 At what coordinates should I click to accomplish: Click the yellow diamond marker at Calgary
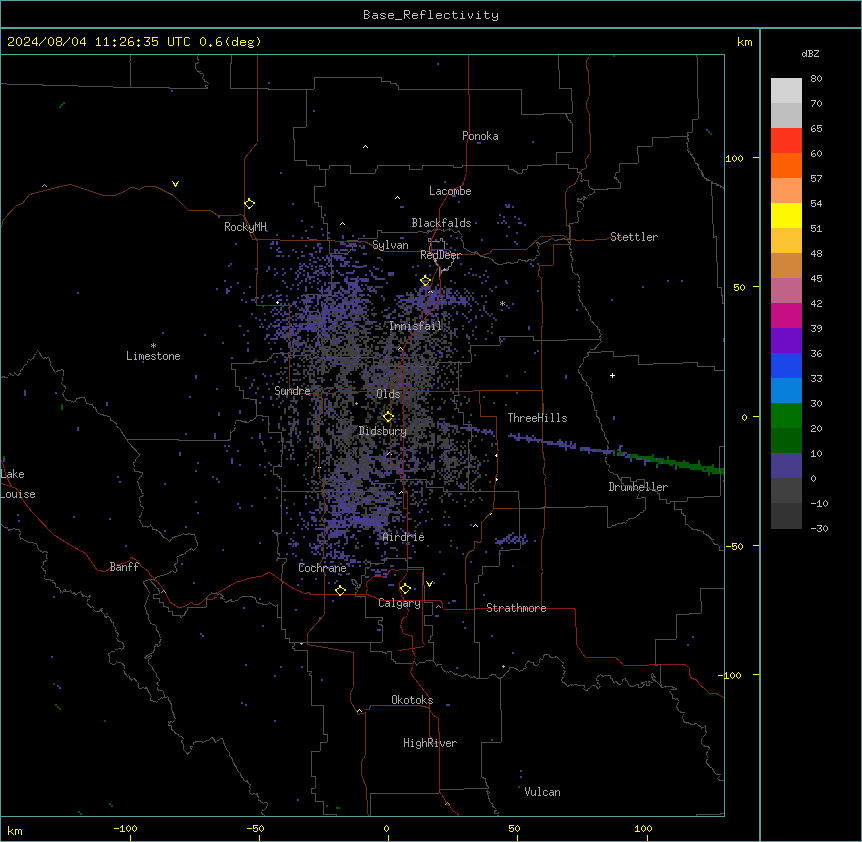(x=405, y=589)
